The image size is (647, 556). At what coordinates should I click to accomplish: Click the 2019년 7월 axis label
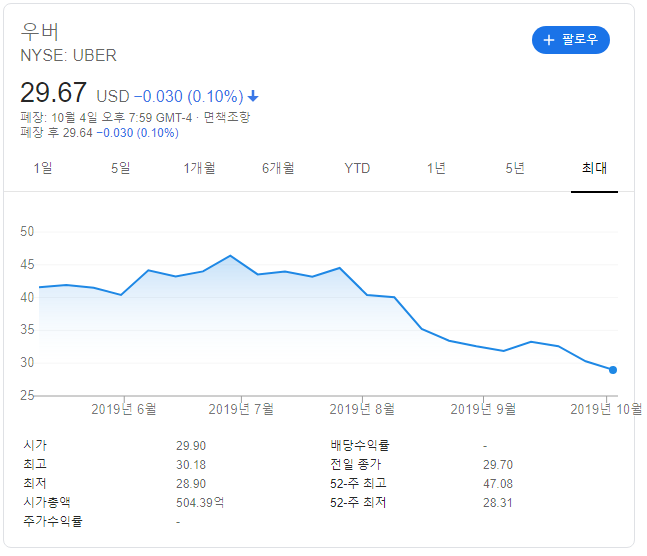(x=241, y=409)
